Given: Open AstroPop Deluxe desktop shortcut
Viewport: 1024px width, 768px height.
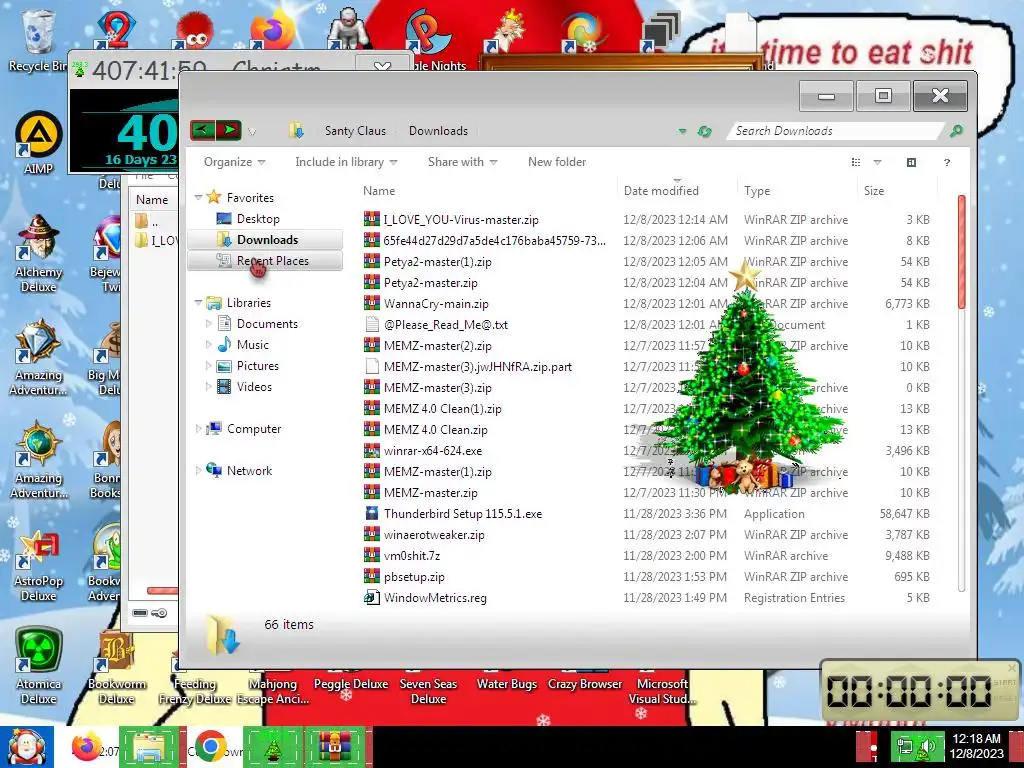Looking at the screenshot, I should click(41, 566).
